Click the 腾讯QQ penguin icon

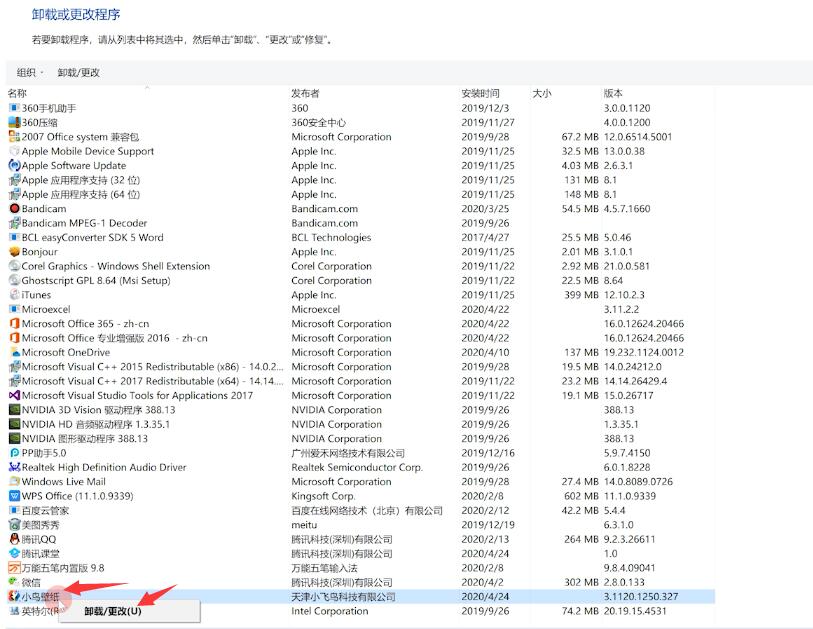15,539
